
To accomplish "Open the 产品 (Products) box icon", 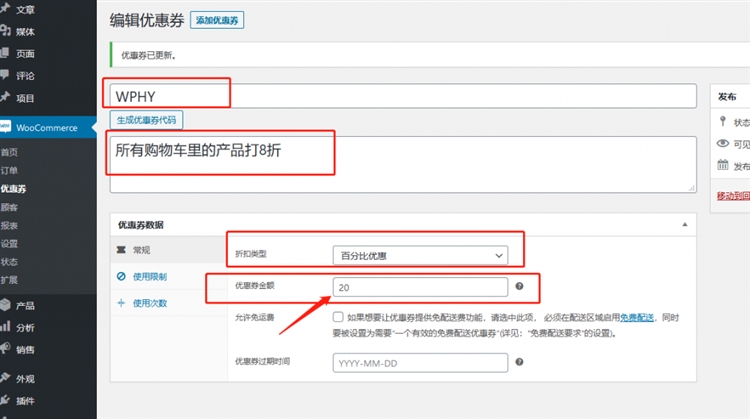I will pyautogui.click(x=5, y=305).
